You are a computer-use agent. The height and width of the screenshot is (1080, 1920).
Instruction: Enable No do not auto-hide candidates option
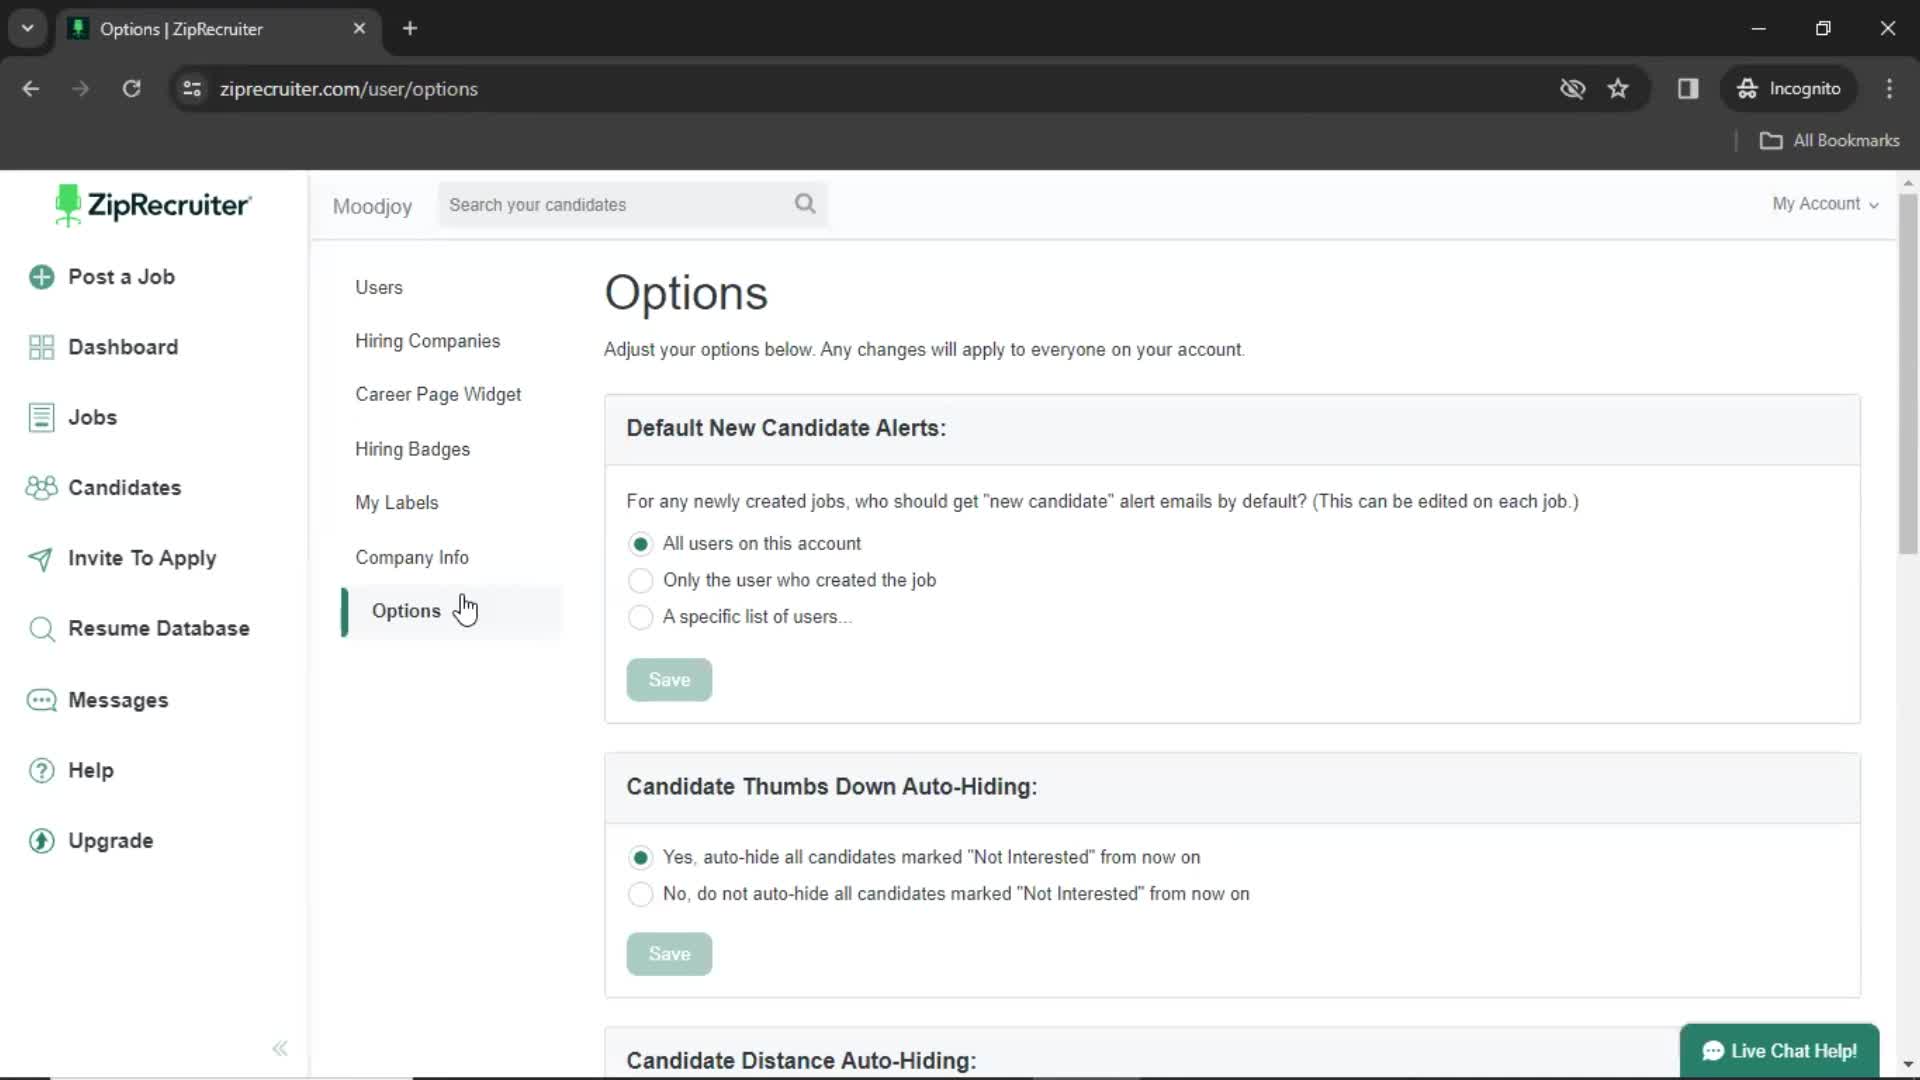pos(640,894)
